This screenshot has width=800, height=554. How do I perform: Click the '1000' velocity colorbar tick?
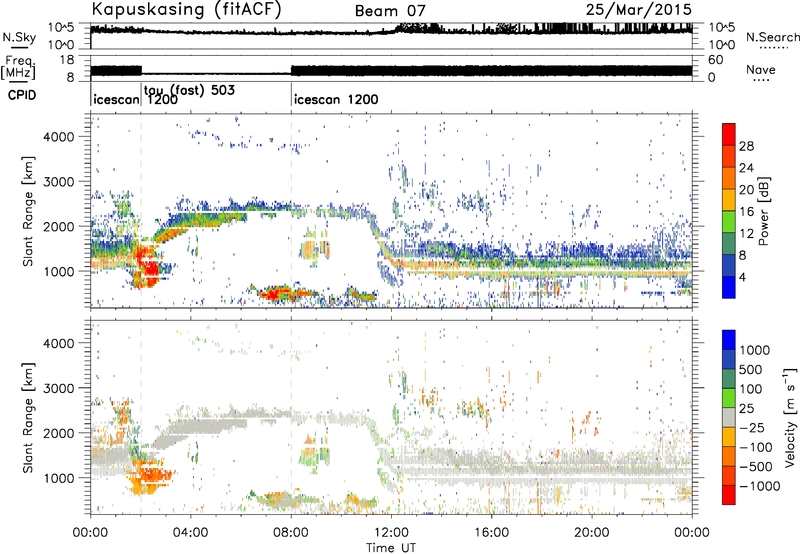755,350
